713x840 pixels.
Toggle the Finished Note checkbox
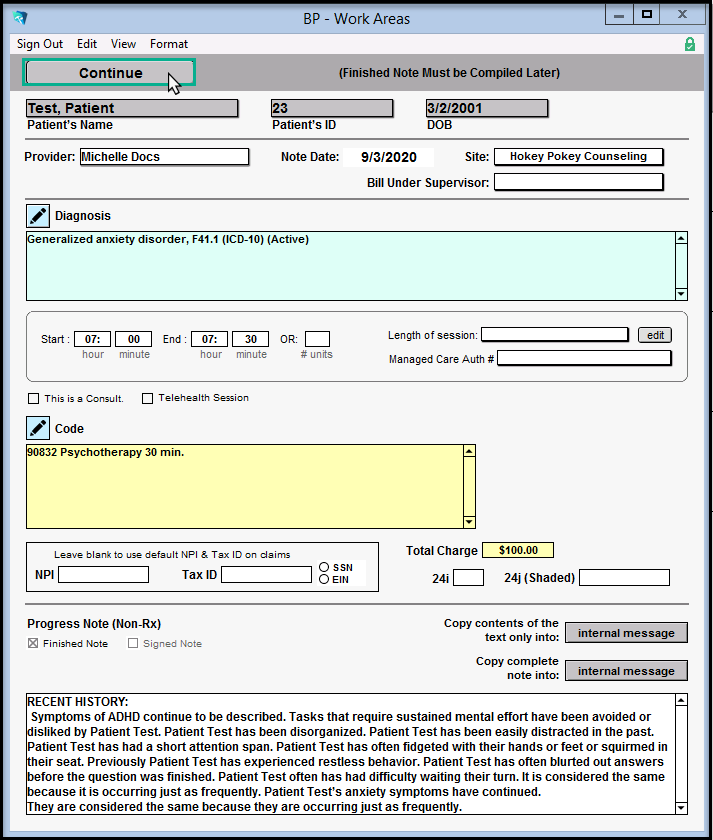coord(34,644)
